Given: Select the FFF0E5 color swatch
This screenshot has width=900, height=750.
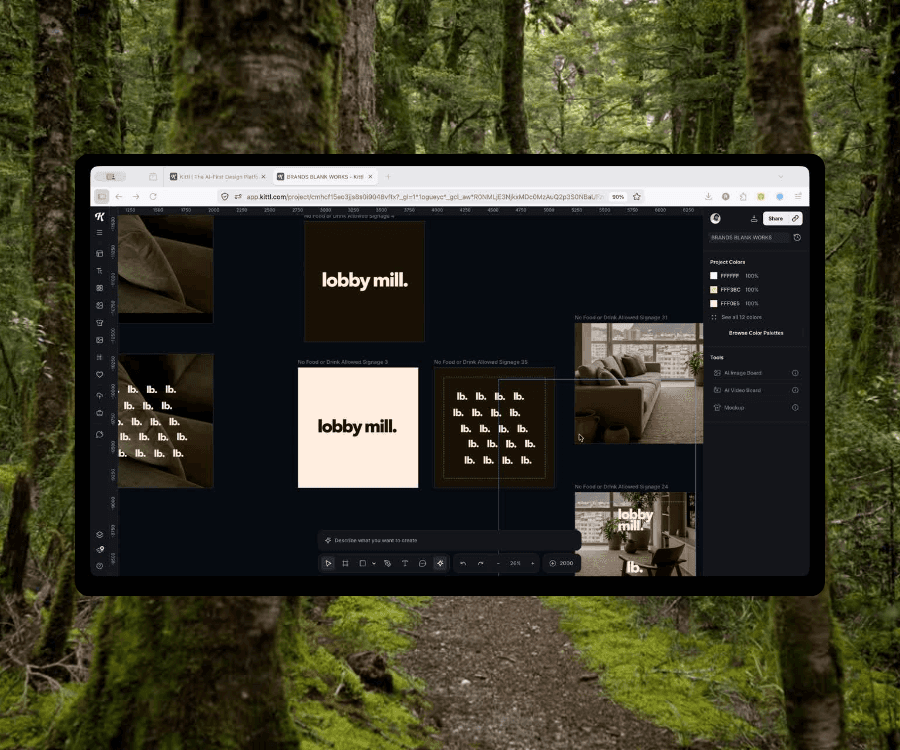Looking at the screenshot, I should point(713,304).
